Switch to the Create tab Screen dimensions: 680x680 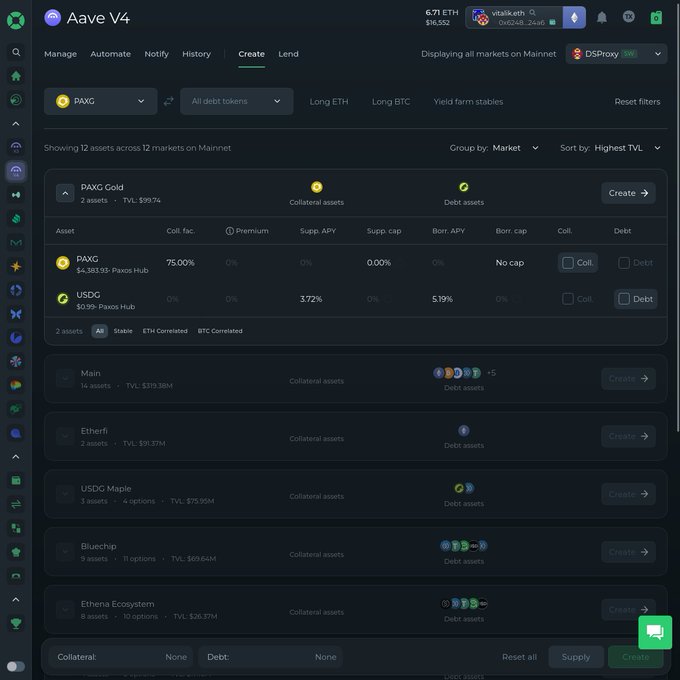tap(252, 54)
